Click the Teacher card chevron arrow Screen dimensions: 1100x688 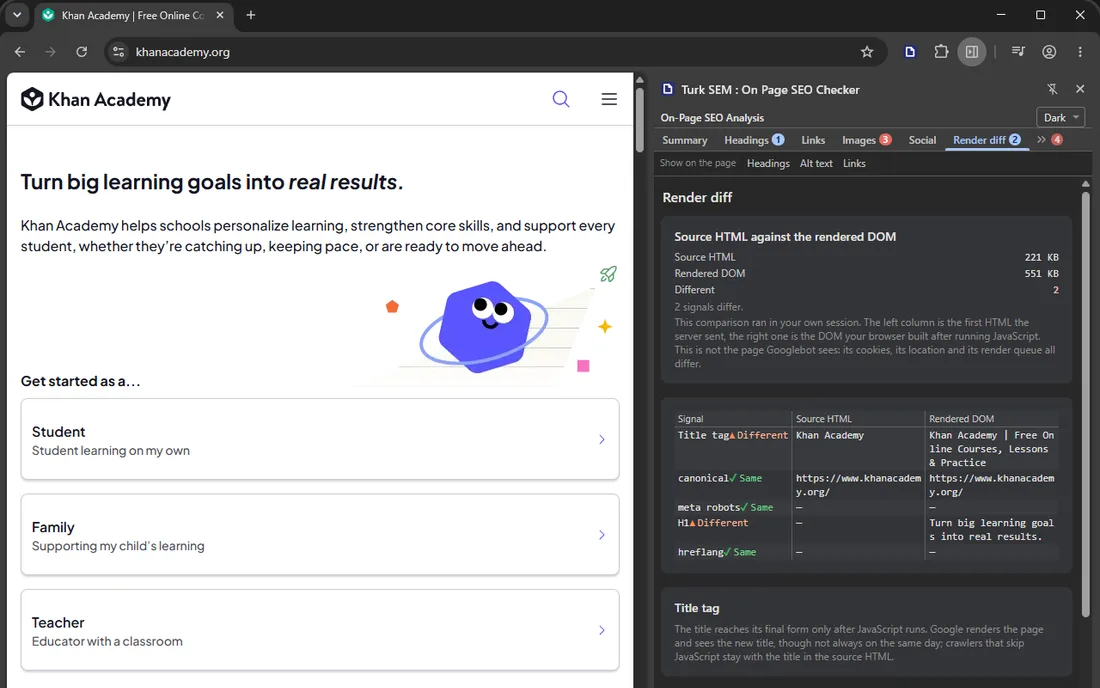coord(601,630)
